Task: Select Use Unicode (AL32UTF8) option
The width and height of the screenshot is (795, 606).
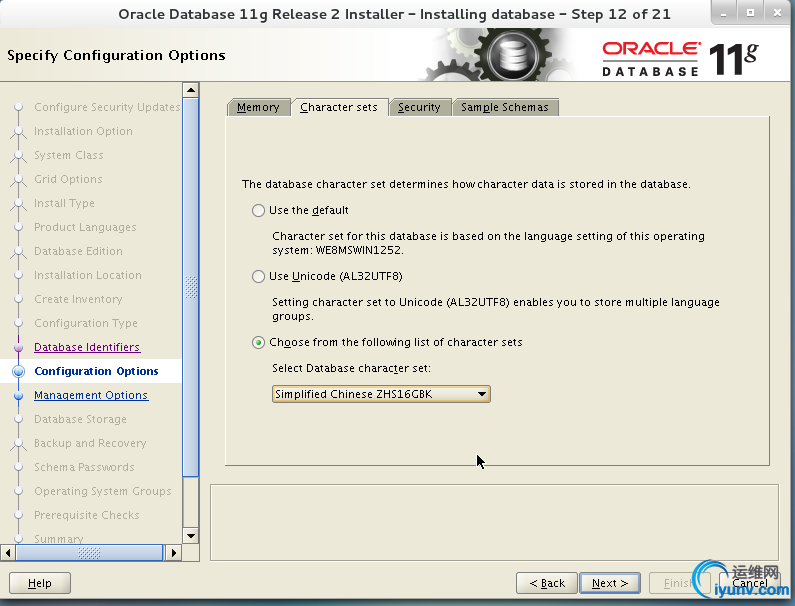Action: click(259, 276)
